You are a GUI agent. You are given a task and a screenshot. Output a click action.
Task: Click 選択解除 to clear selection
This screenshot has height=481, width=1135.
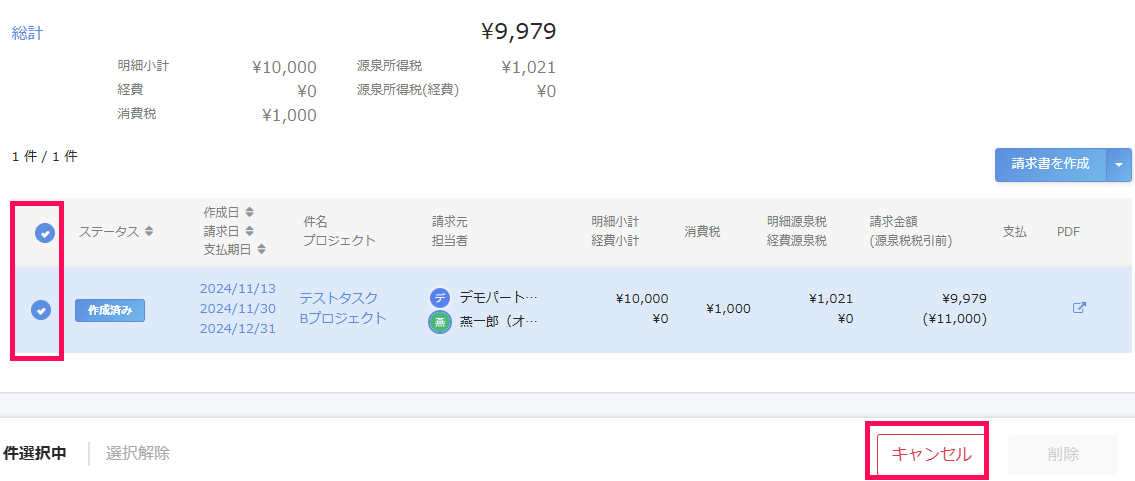[138, 453]
